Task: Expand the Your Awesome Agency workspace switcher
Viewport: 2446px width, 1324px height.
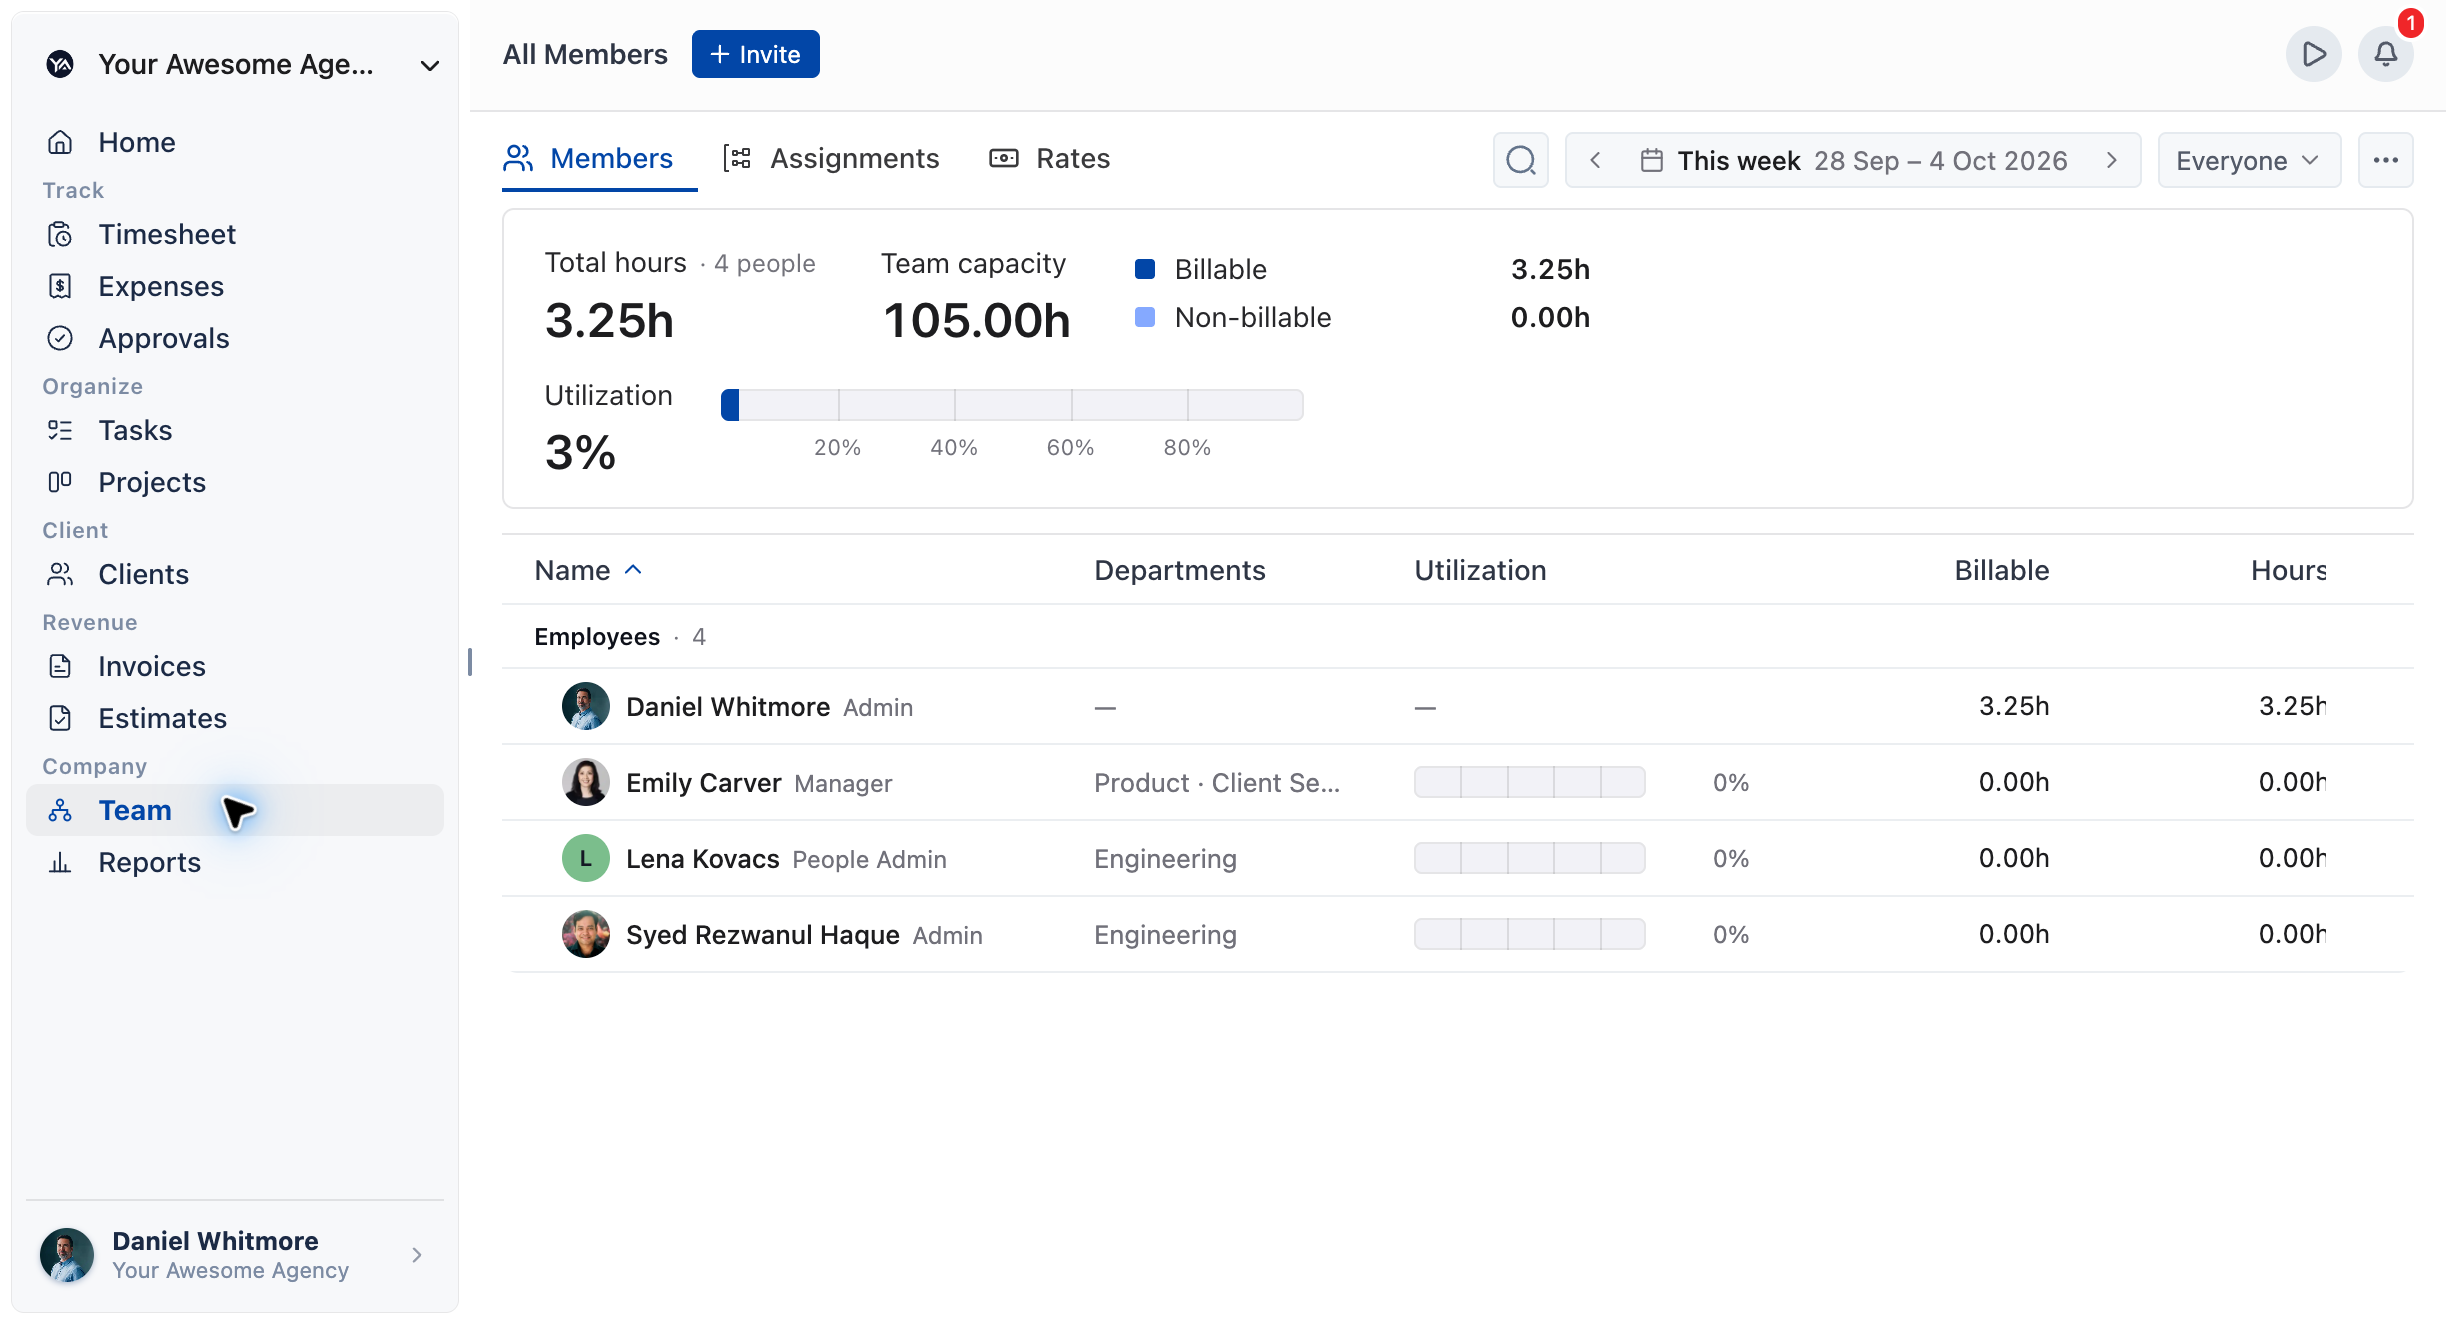Action: [x=243, y=65]
